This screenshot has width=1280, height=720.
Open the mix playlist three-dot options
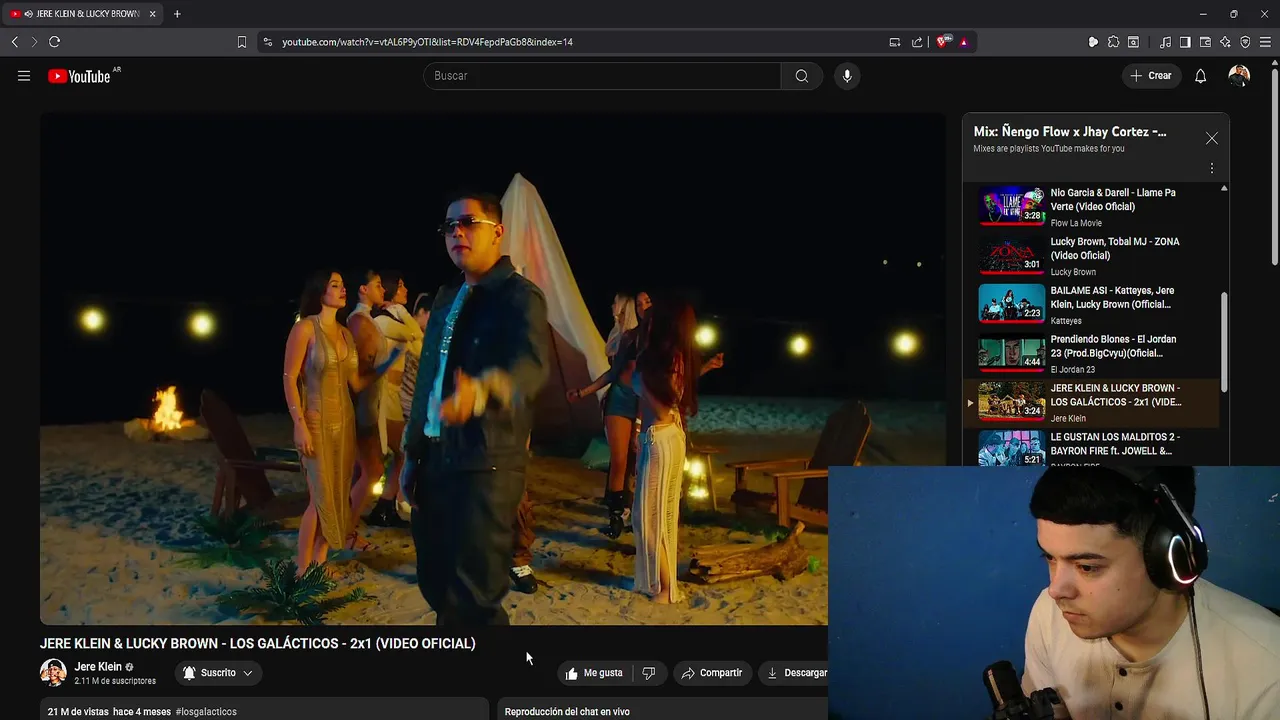[x=1212, y=168]
